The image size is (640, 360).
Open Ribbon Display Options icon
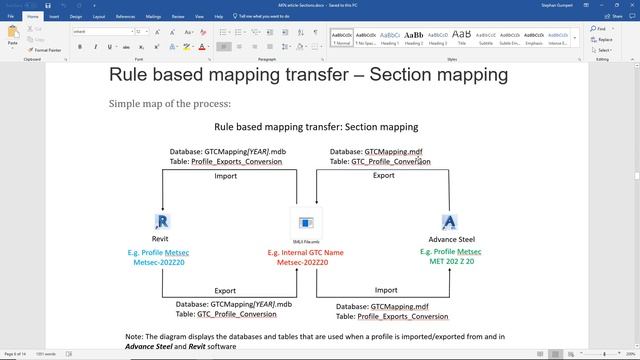click(586, 5)
